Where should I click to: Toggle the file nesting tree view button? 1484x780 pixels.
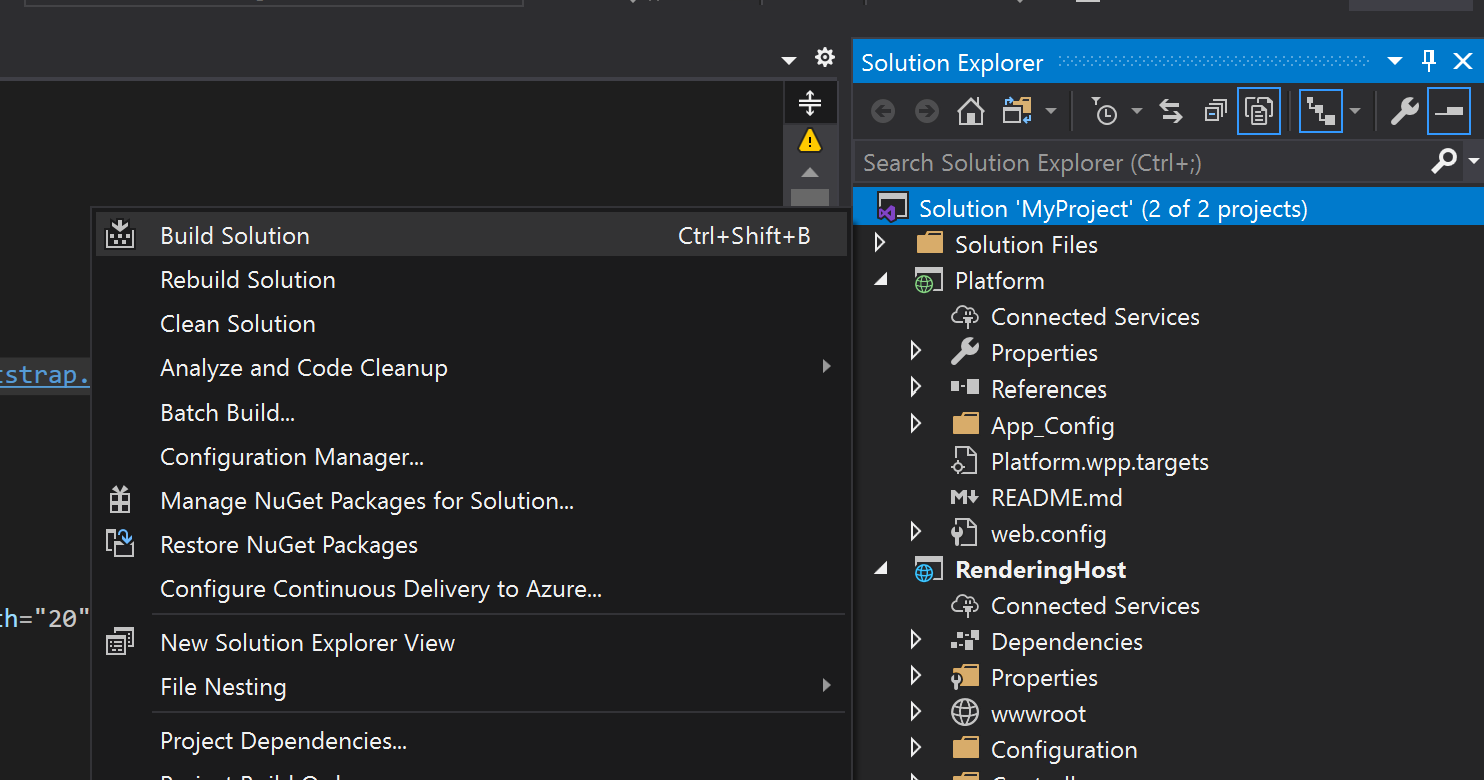(x=1320, y=111)
